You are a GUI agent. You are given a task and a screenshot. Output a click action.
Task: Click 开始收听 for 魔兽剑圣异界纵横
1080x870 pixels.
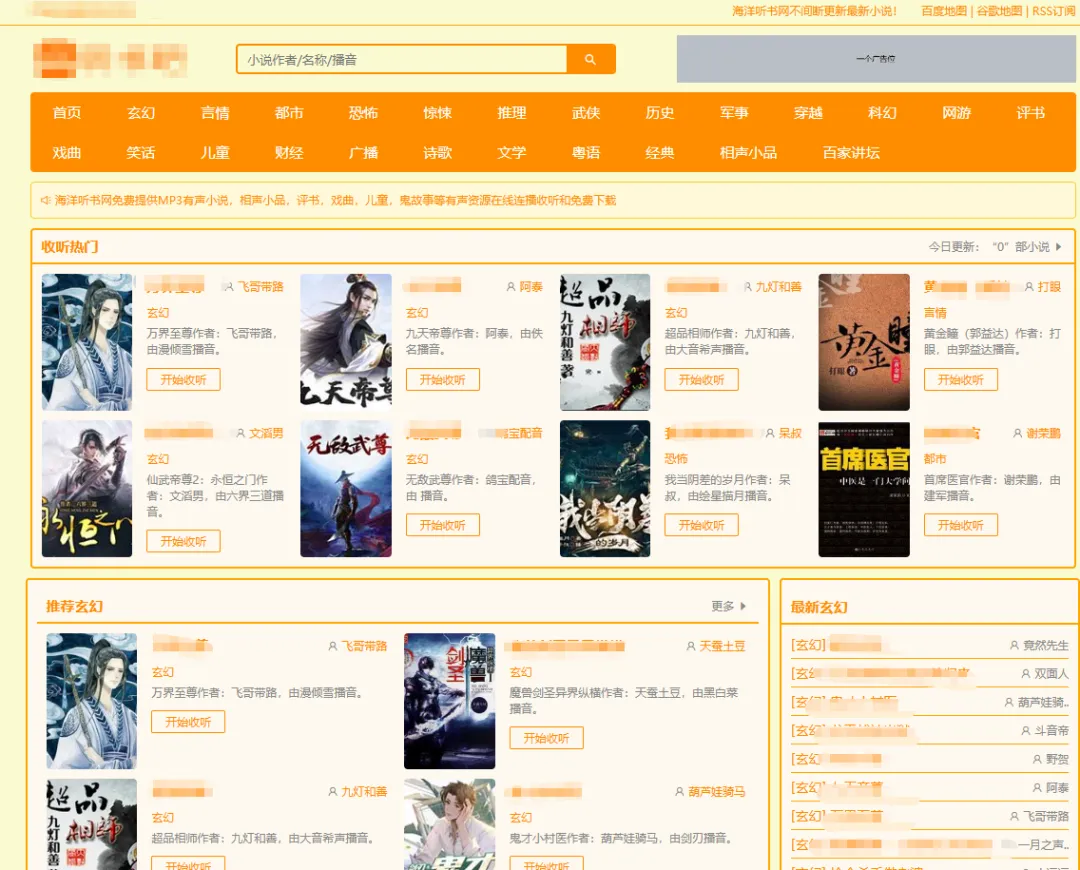[x=546, y=738]
